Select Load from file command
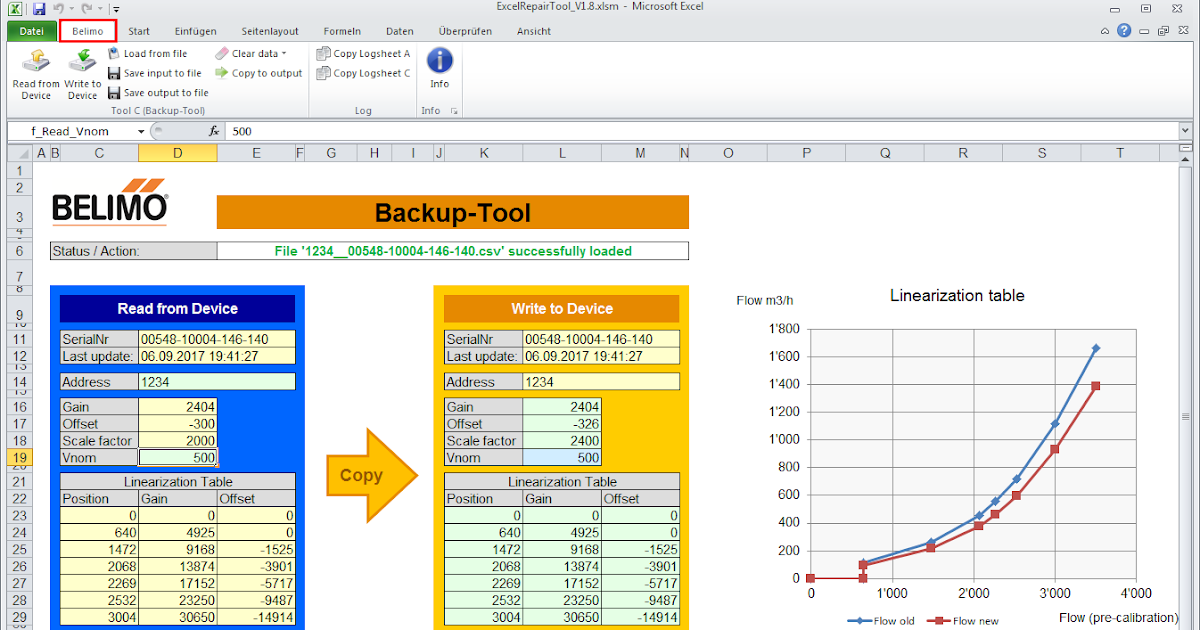Screen dimensions: 1200x630 click(148, 54)
